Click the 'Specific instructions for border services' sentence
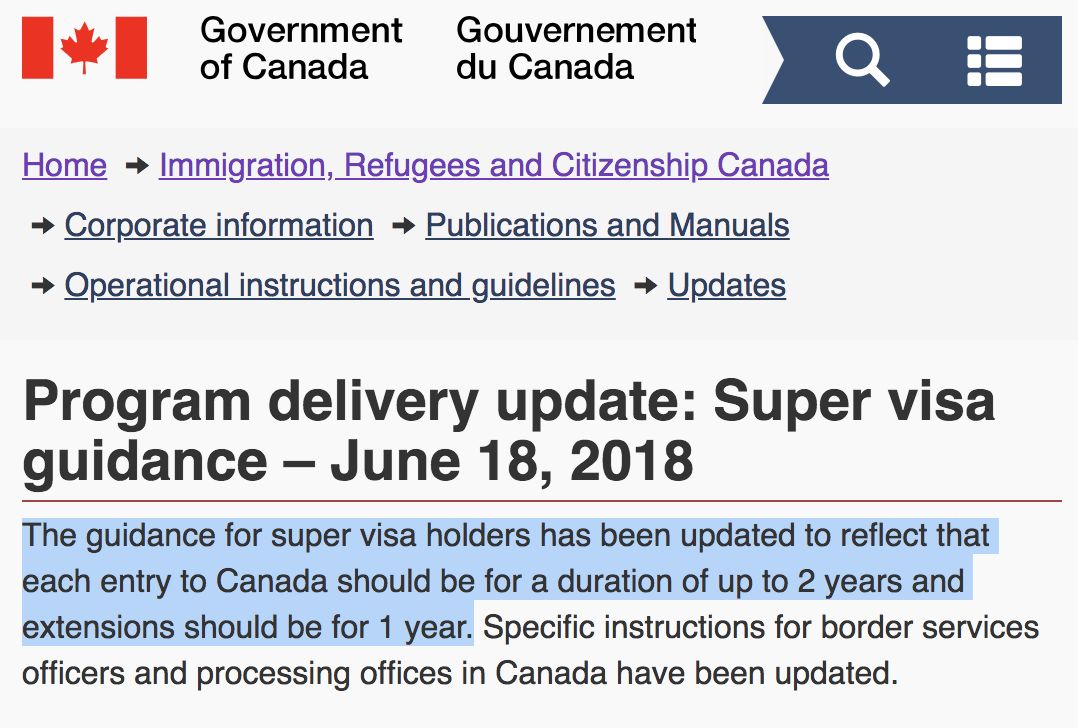This screenshot has height=728, width=1078. point(760,628)
